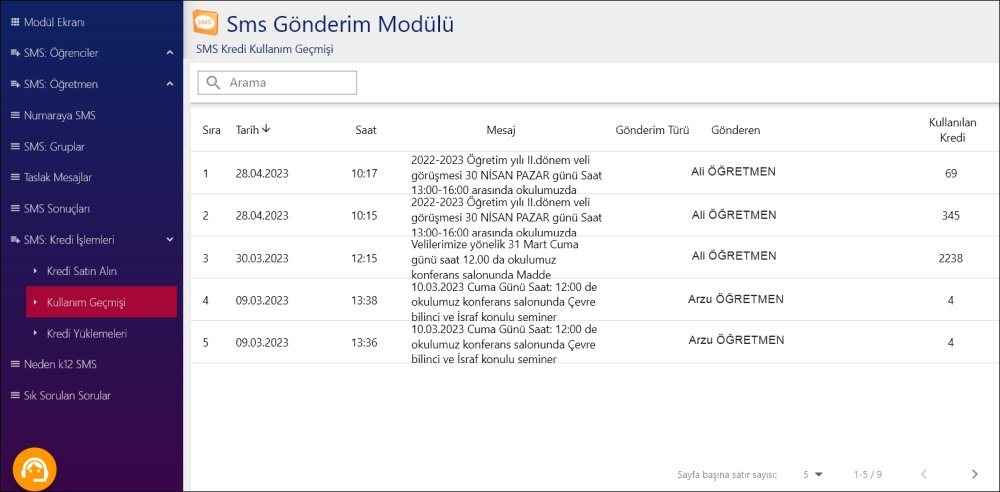Go to previous page arrow
The image size is (1000, 492).
click(x=924, y=474)
